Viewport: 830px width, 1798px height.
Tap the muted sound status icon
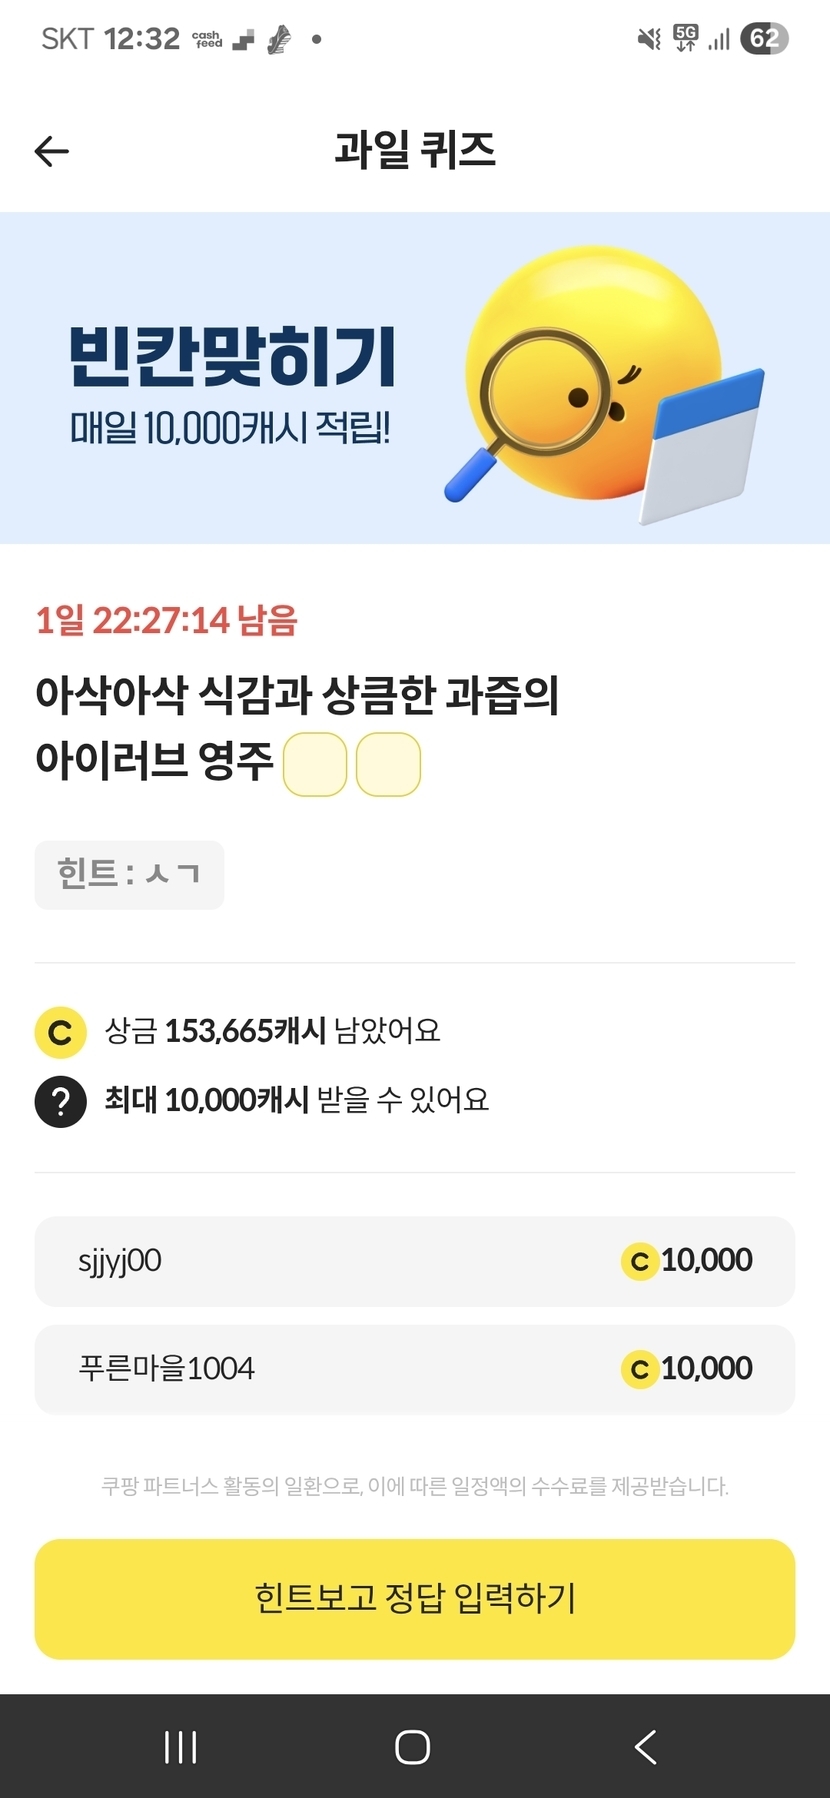(x=649, y=39)
